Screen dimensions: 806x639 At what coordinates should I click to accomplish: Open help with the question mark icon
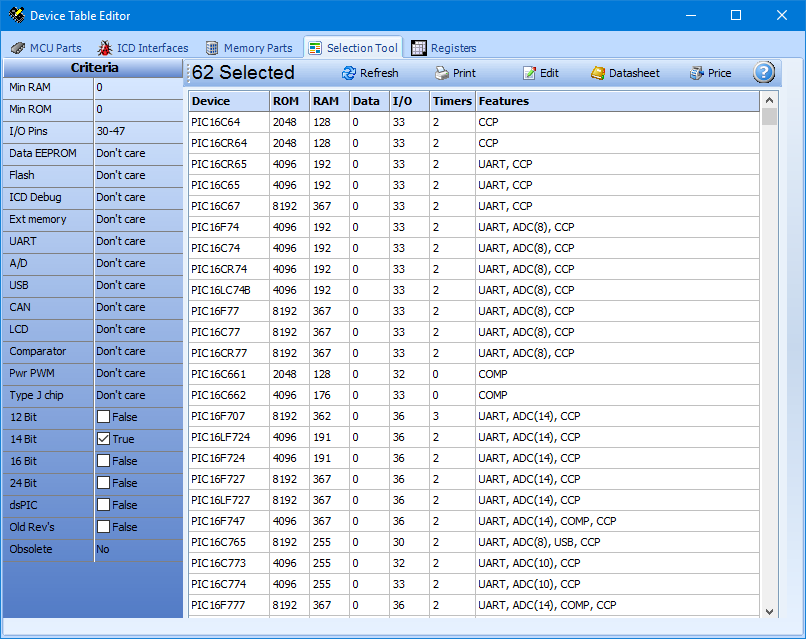coord(764,72)
